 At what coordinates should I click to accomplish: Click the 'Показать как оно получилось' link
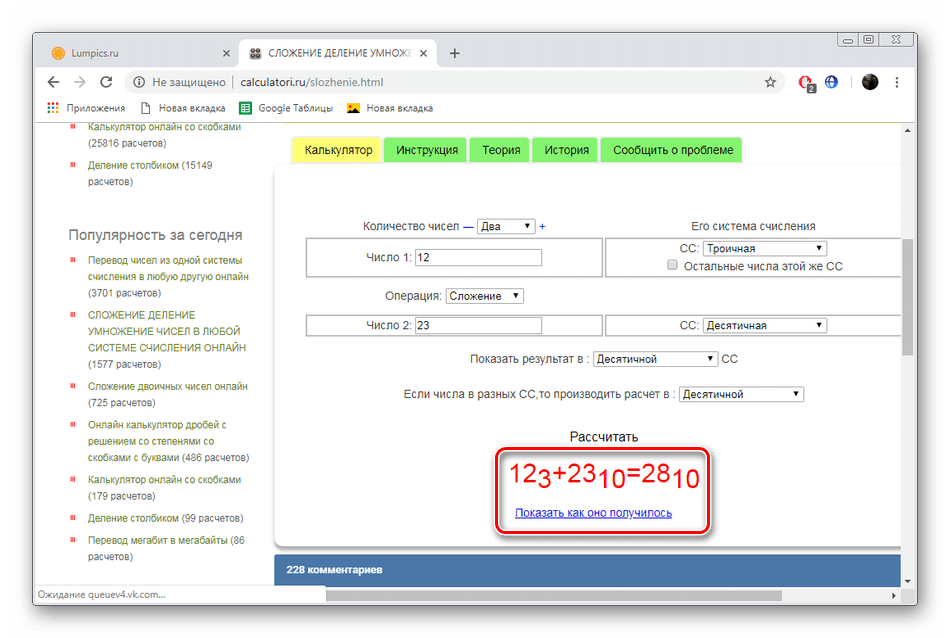593,512
